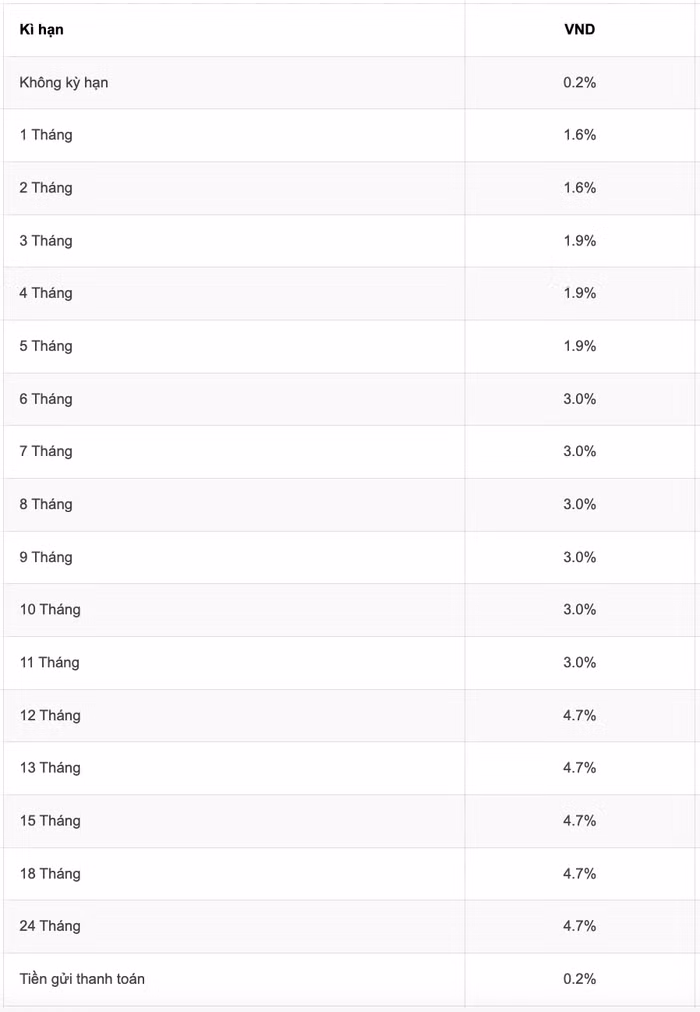Select the 'Không kỳ hạn' row label
This screenshot has width=700, height=1012.
pyautogui.click(x=64, y=83)
